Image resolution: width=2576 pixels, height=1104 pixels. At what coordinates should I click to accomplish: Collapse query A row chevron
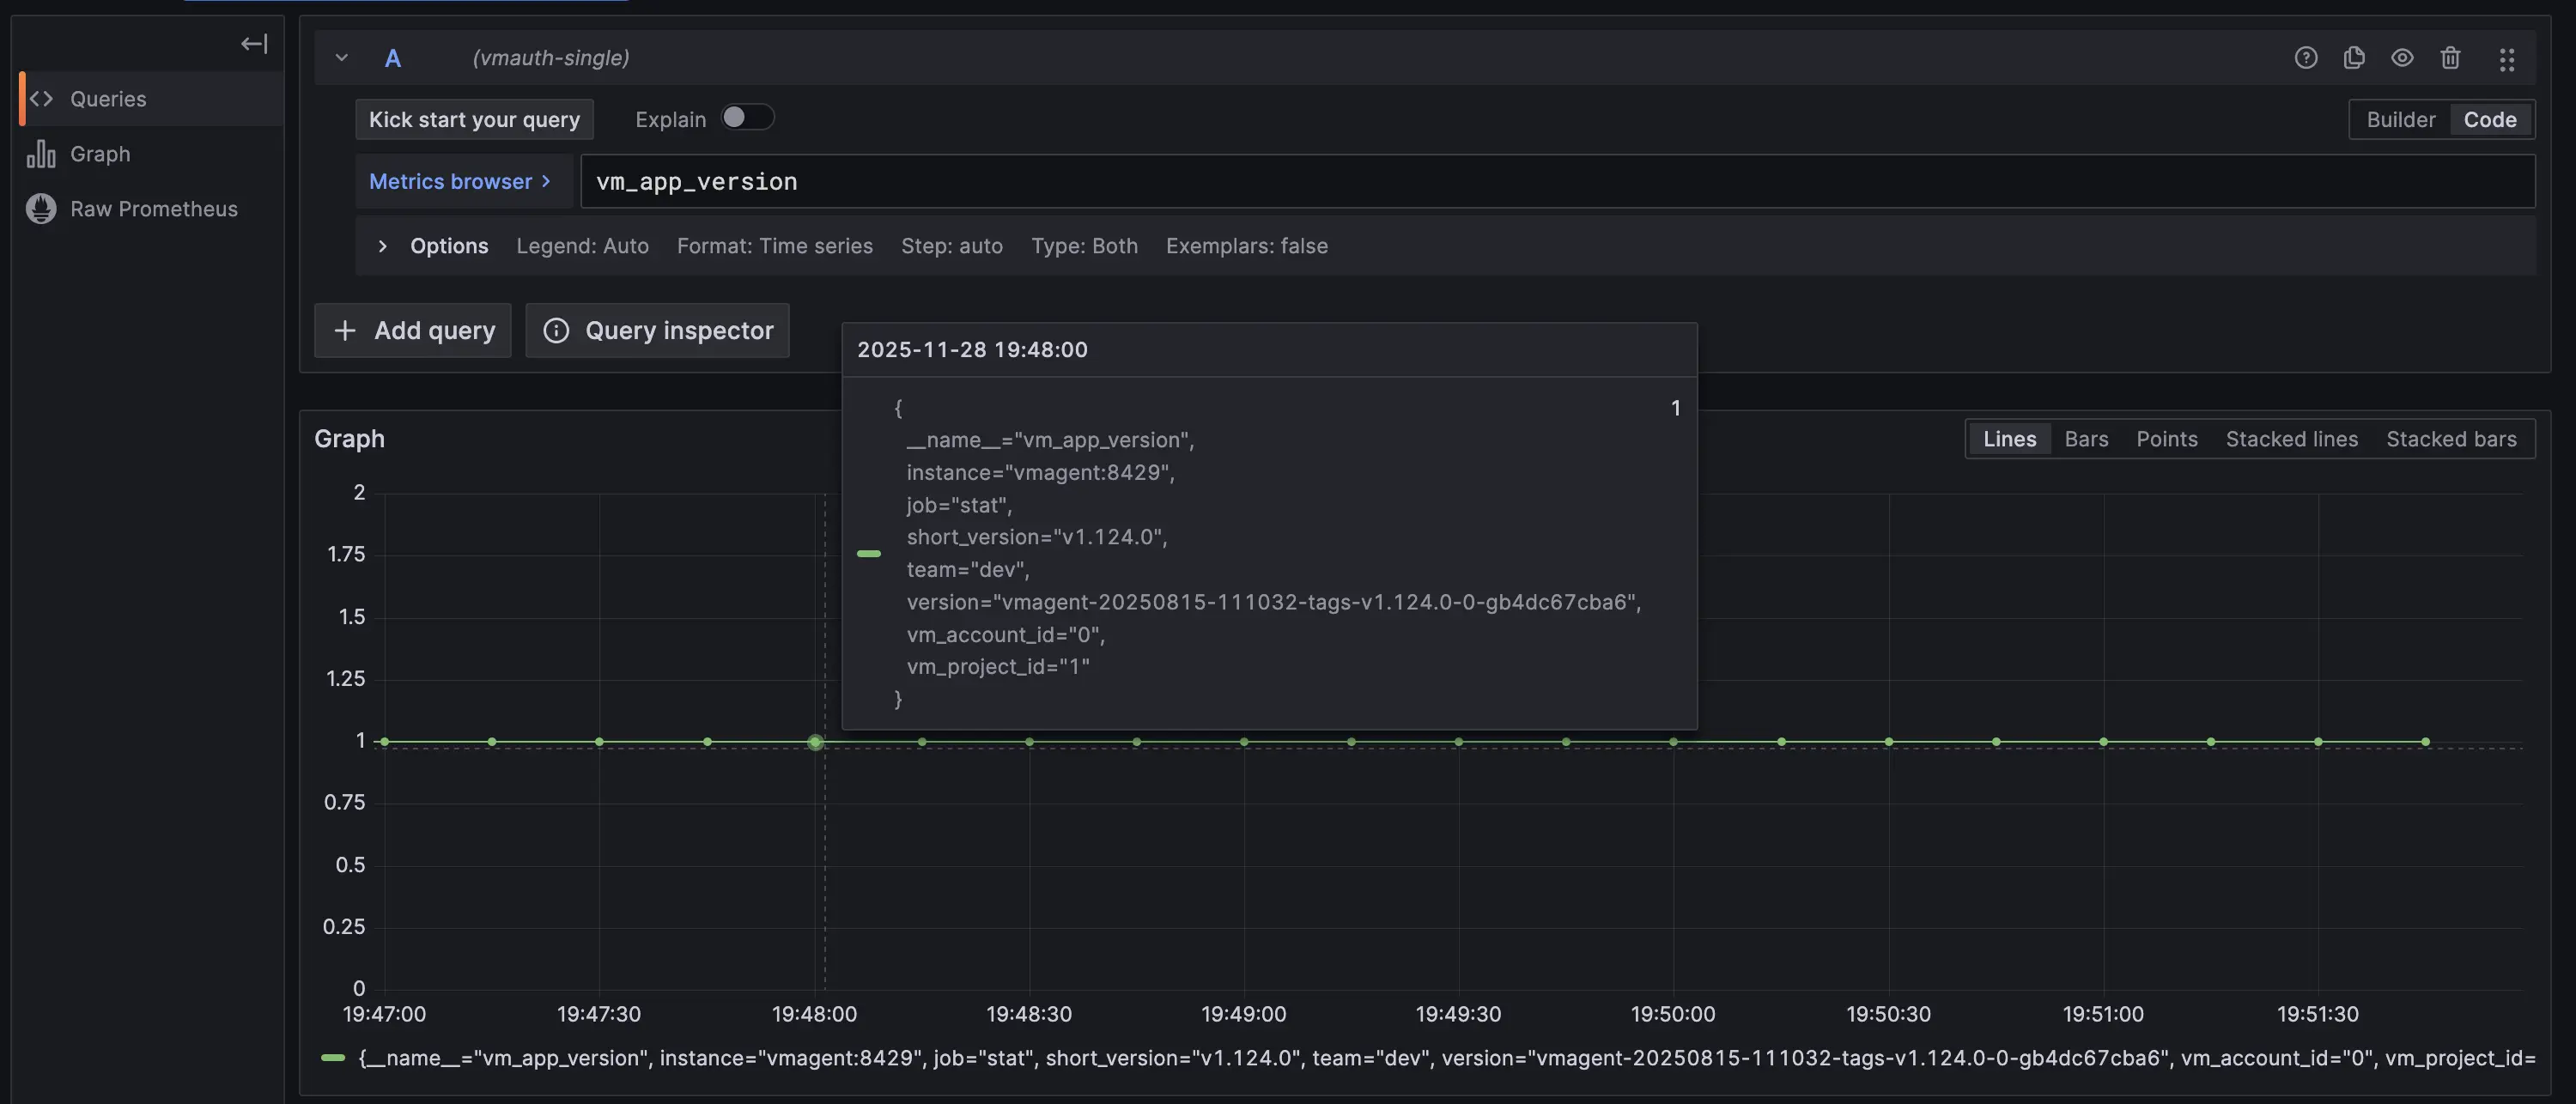(342, 58)
